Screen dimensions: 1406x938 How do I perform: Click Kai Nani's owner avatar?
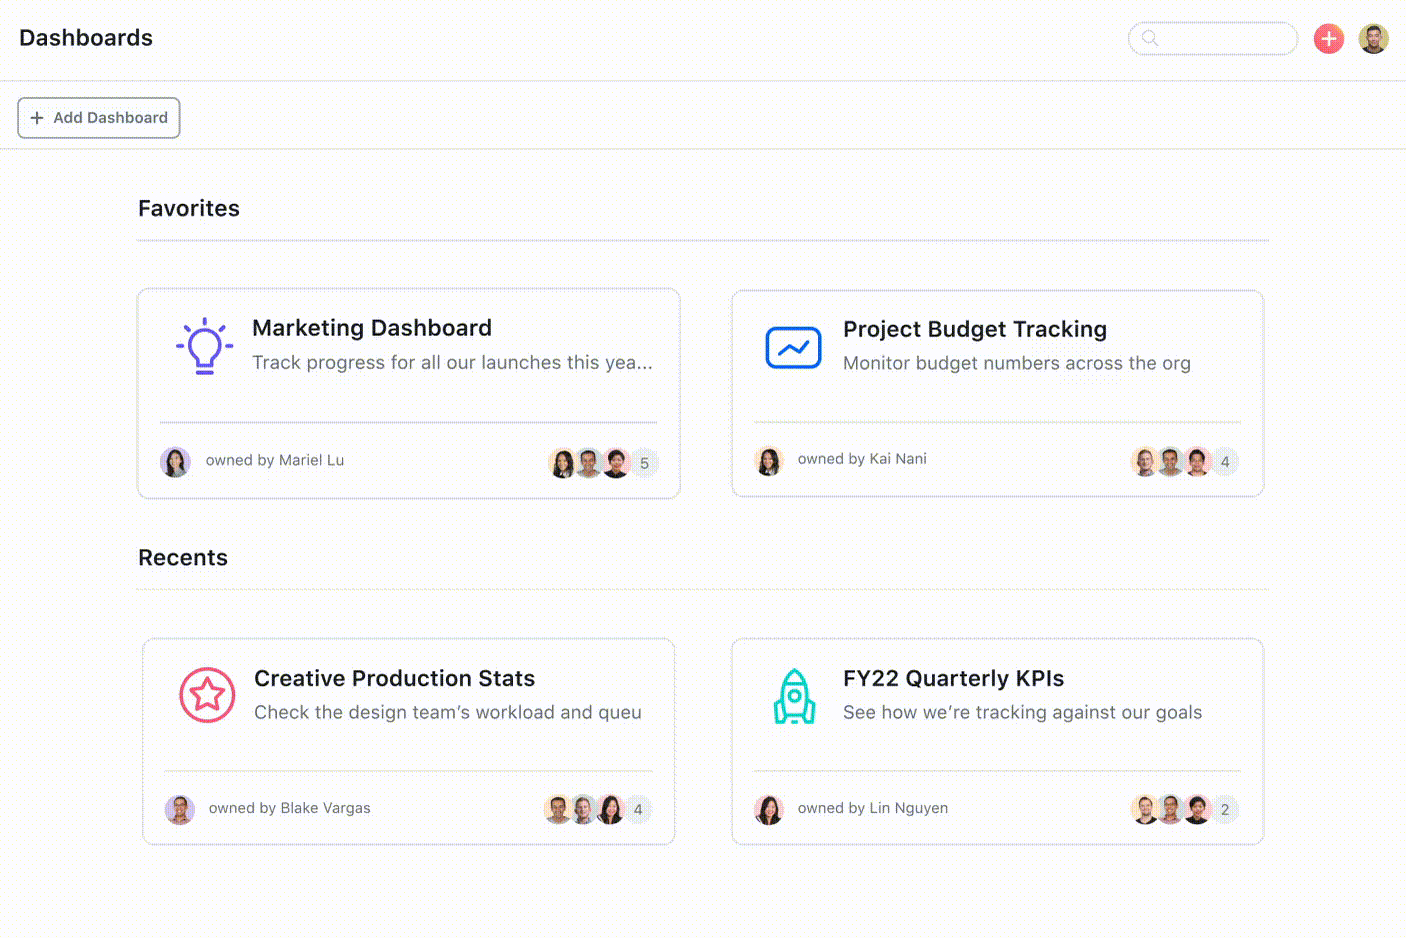click(x=768, y=460)
